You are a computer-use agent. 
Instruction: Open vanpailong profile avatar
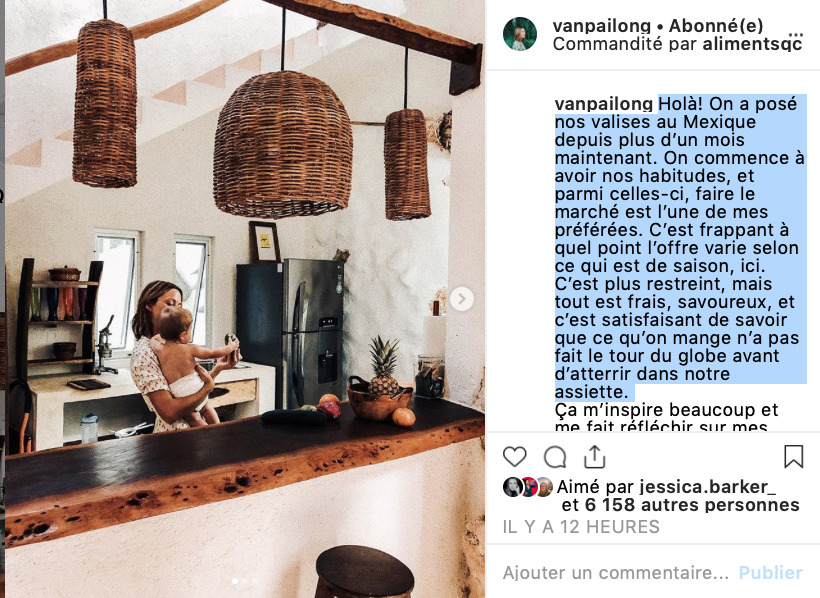(520, 34)
